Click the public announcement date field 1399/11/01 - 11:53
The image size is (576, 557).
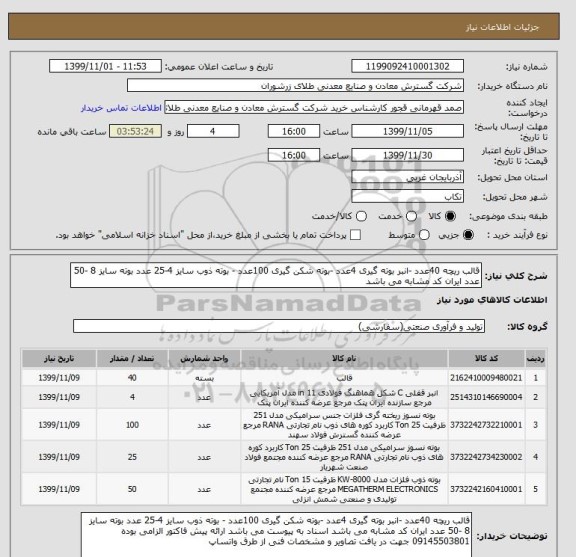(x=105, y=67)
